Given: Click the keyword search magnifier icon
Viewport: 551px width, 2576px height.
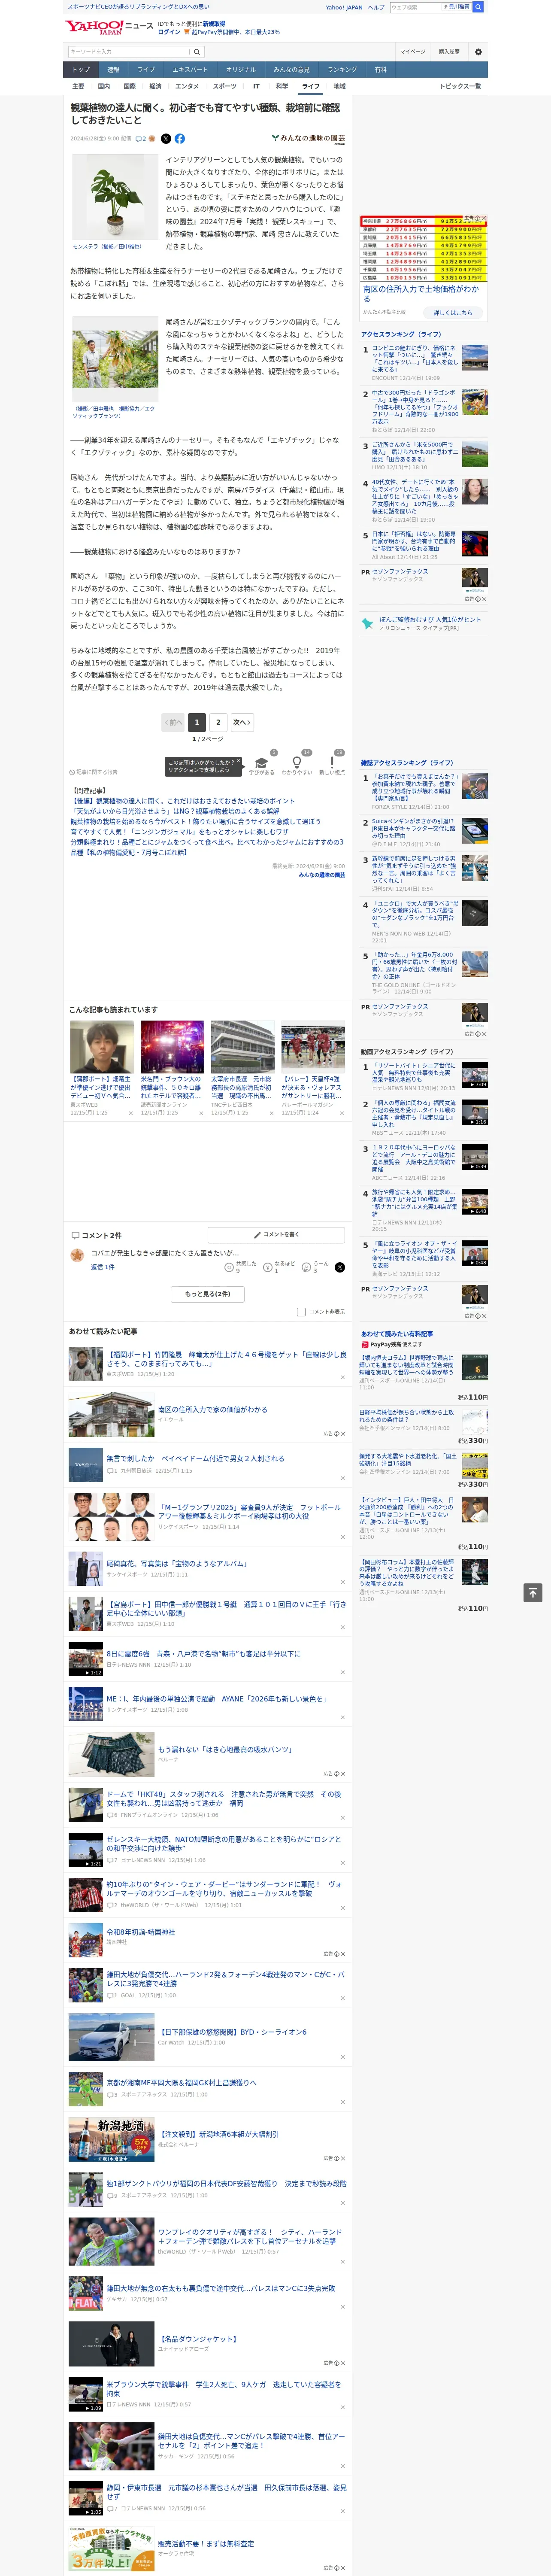Looking at the screenshot, I should pyautogui.click(x=197, y=52).
